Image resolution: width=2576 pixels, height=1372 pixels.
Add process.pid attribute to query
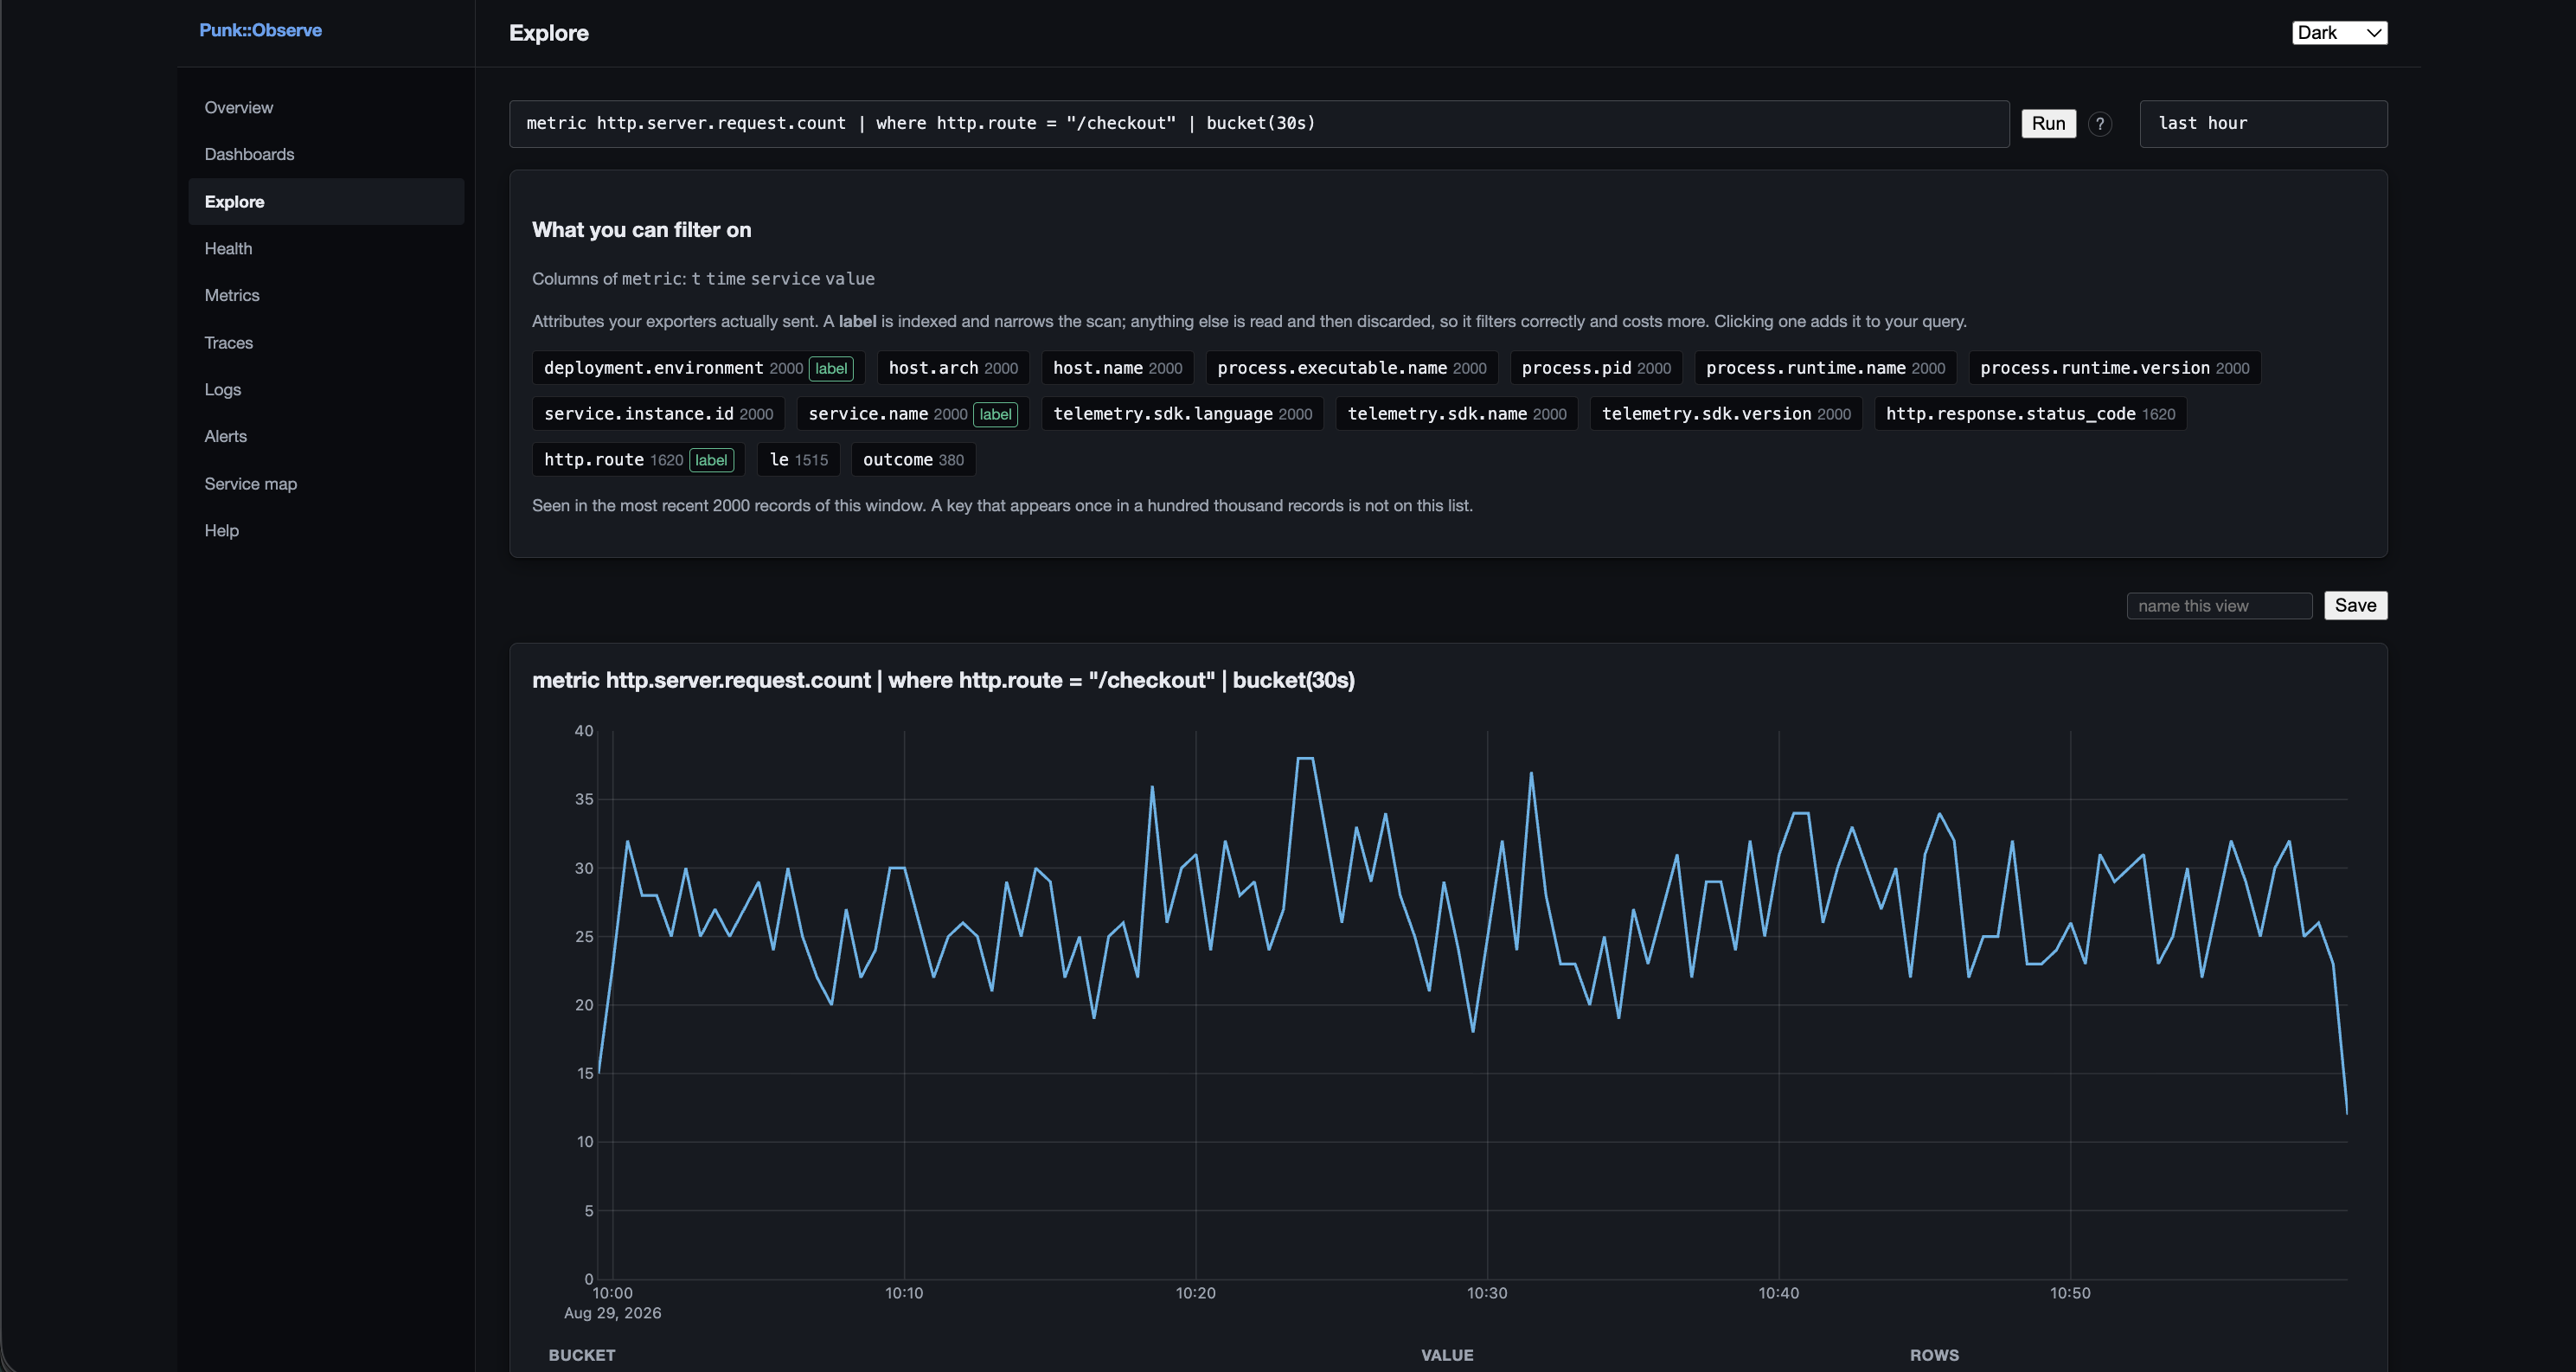click(1596, 368)
